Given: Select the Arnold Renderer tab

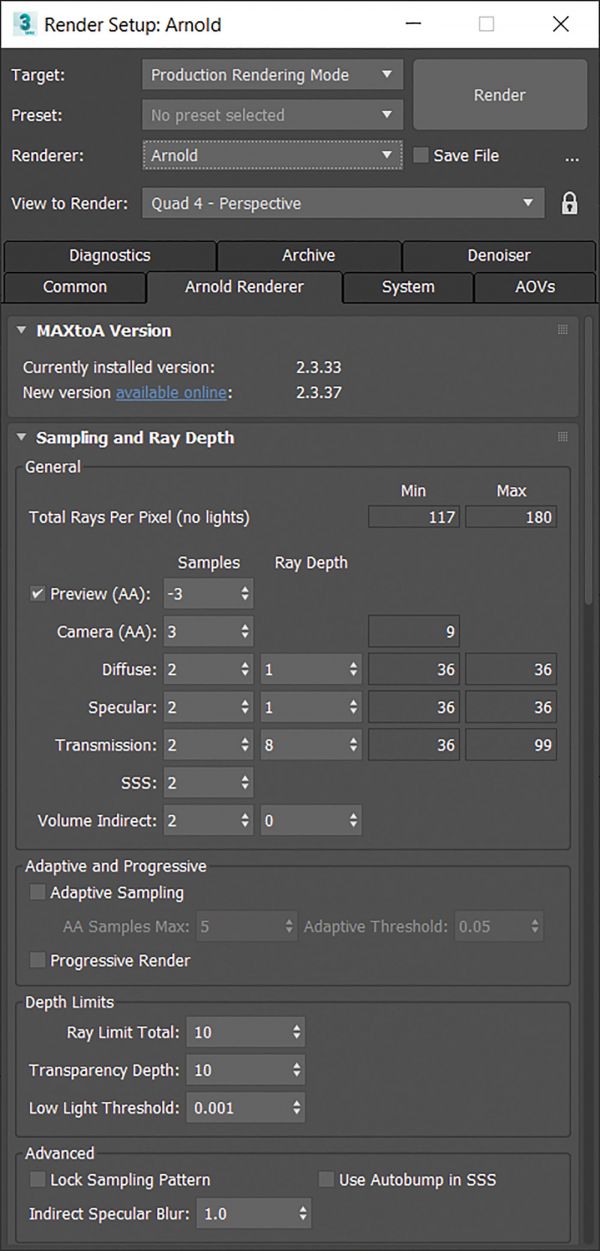Looking at the screenshot, I should pos(244,287).
